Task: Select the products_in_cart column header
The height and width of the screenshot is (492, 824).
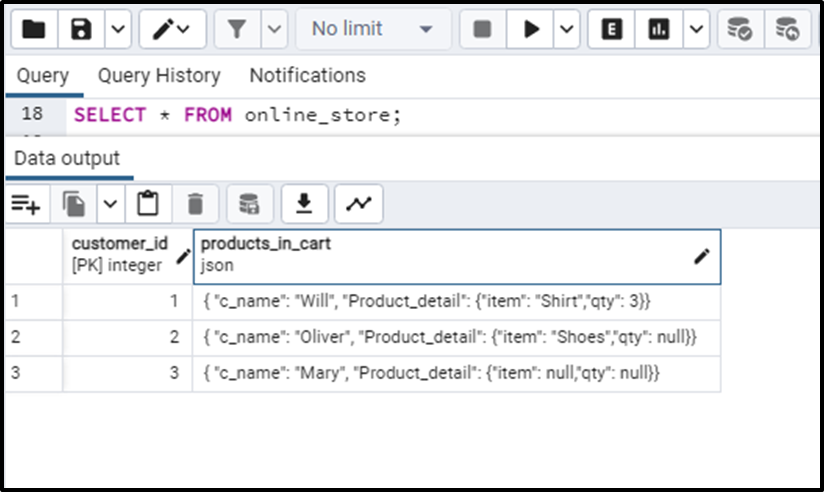Action: pos(457,257)
